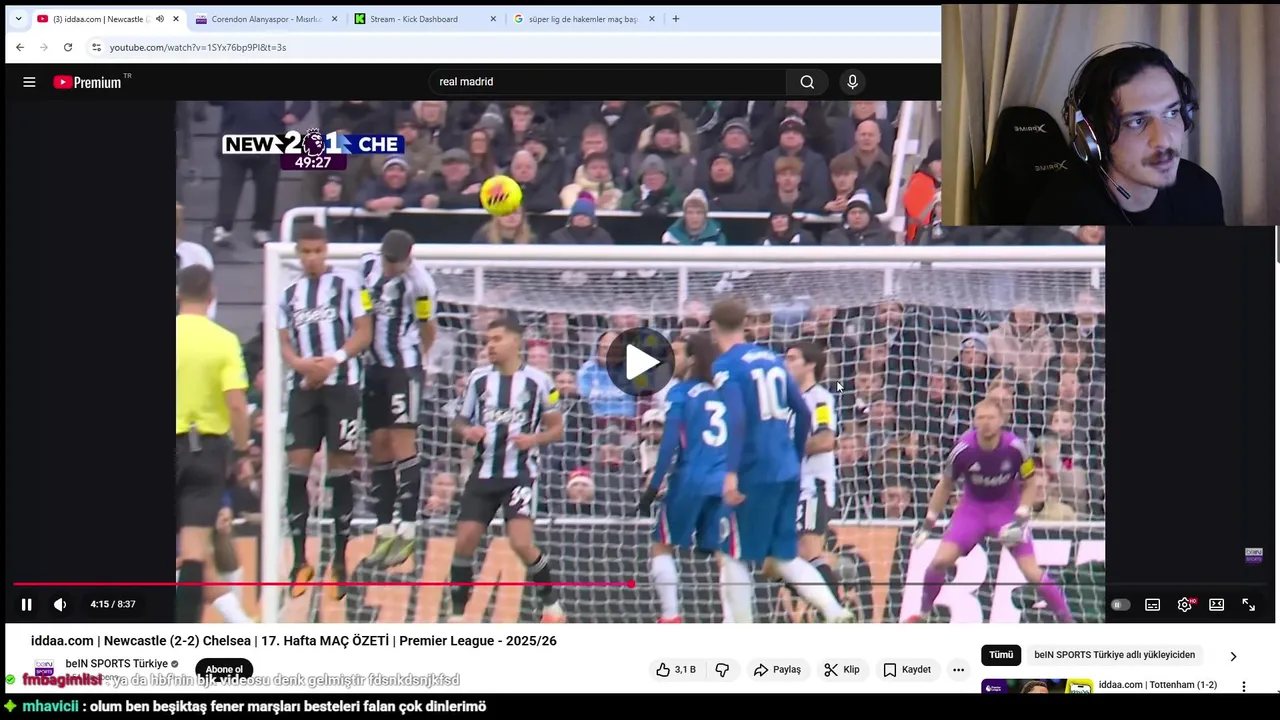Close the Kick Dashboard tab

pos(493,19)
